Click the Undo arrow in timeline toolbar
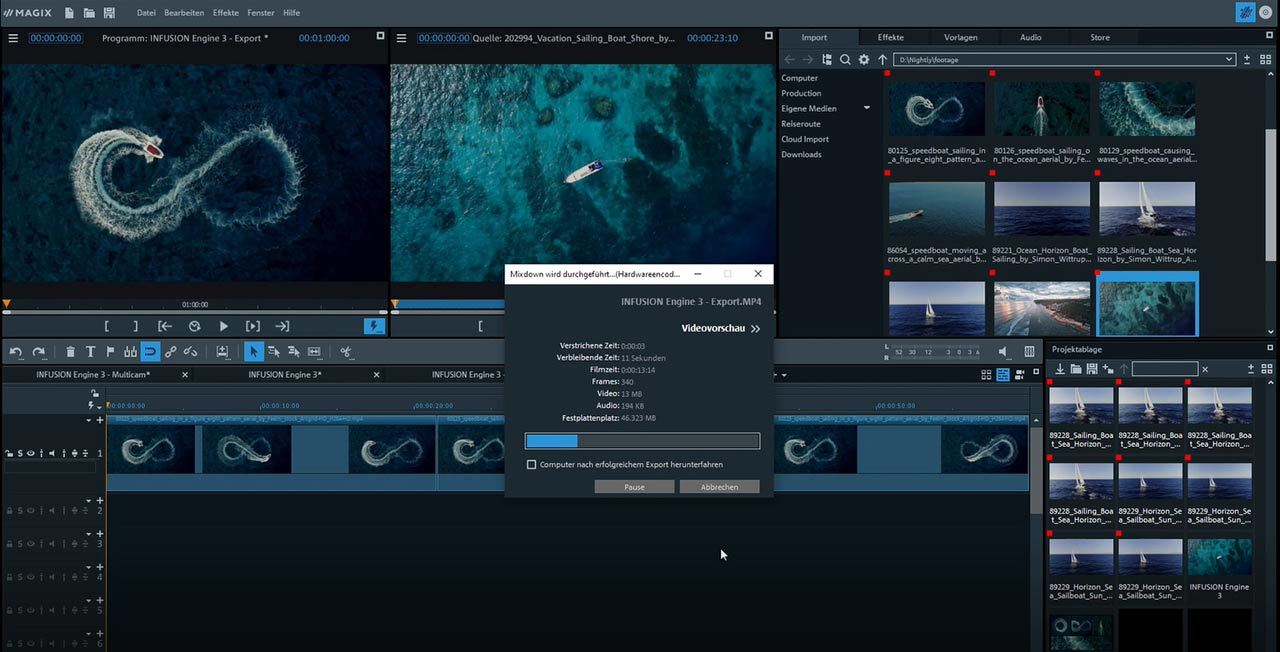 pos(15,352)
